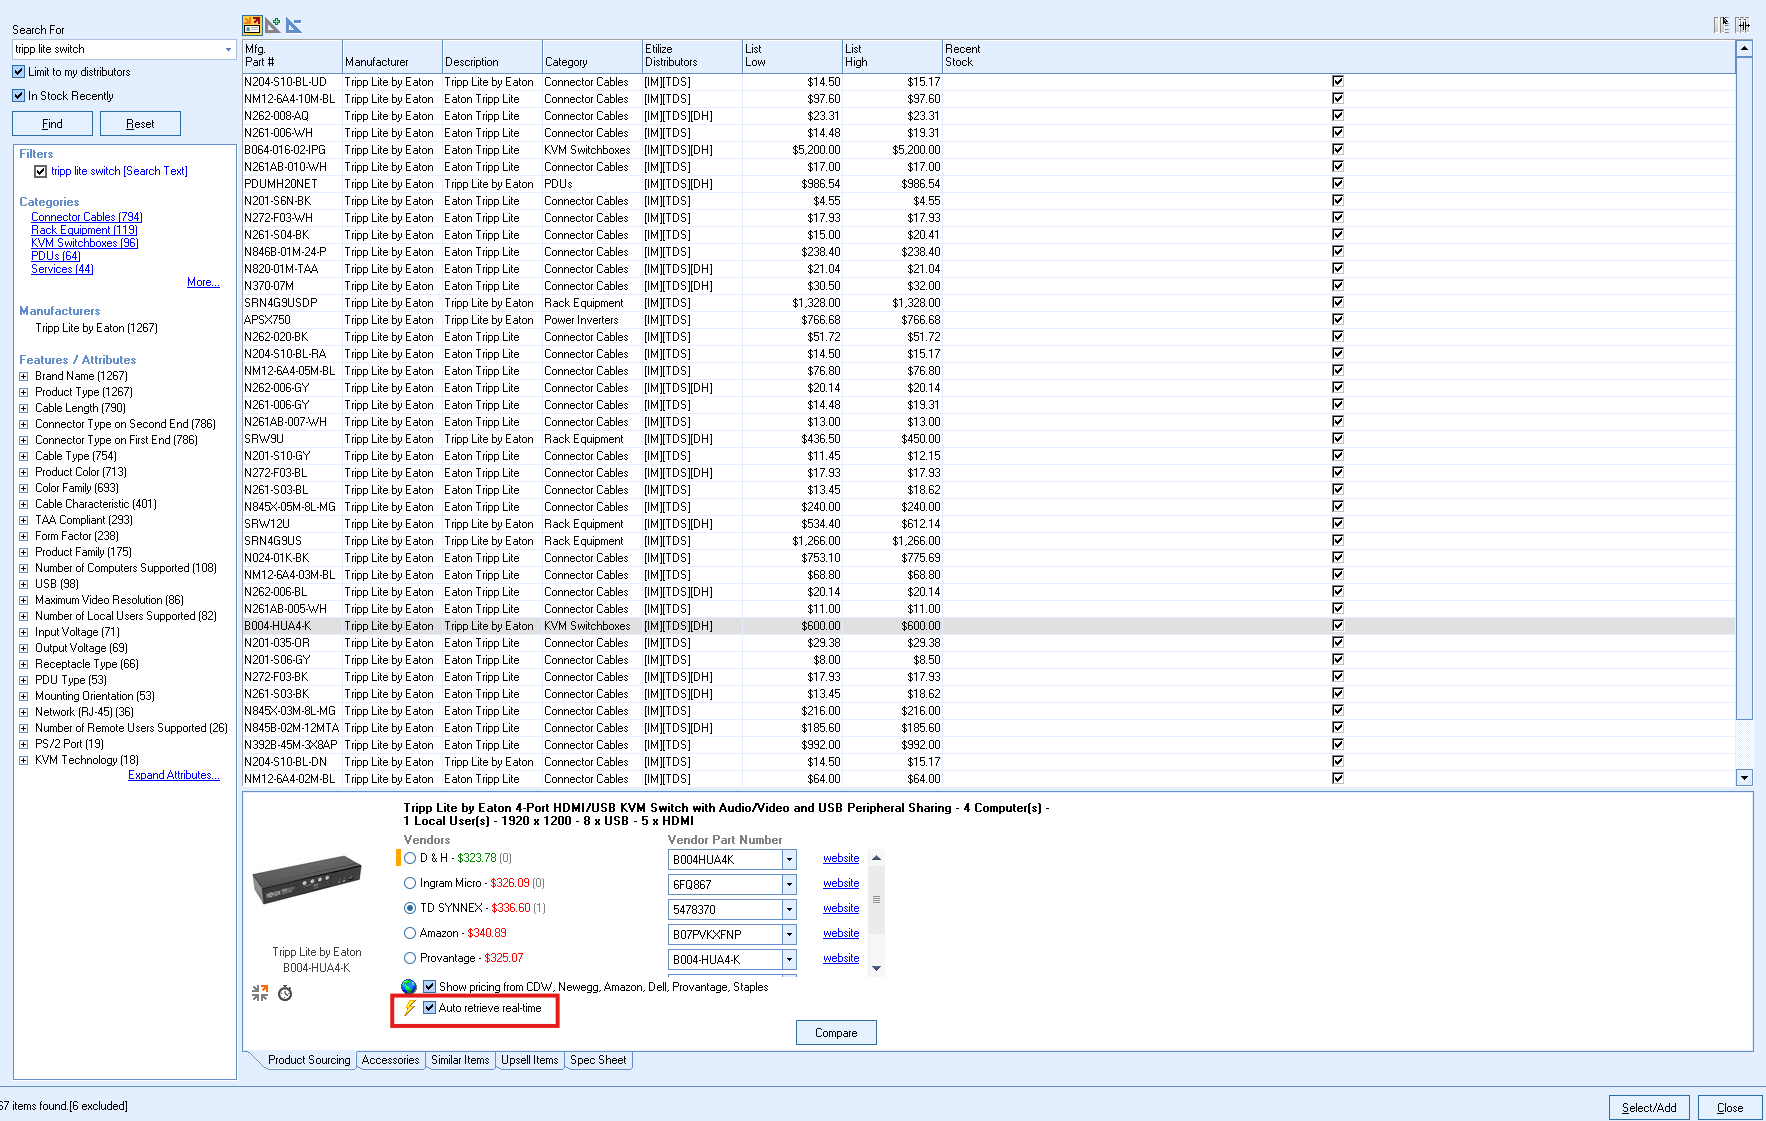Click the auto-fit column widths icon
This screenshot has height=1121, width=1766.
pos(1743,25)
